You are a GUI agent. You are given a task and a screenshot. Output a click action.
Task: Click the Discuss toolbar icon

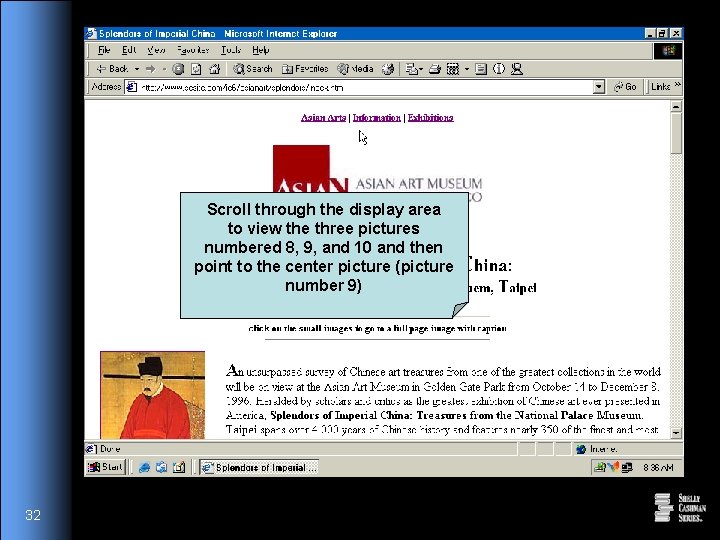coord(481,69)
